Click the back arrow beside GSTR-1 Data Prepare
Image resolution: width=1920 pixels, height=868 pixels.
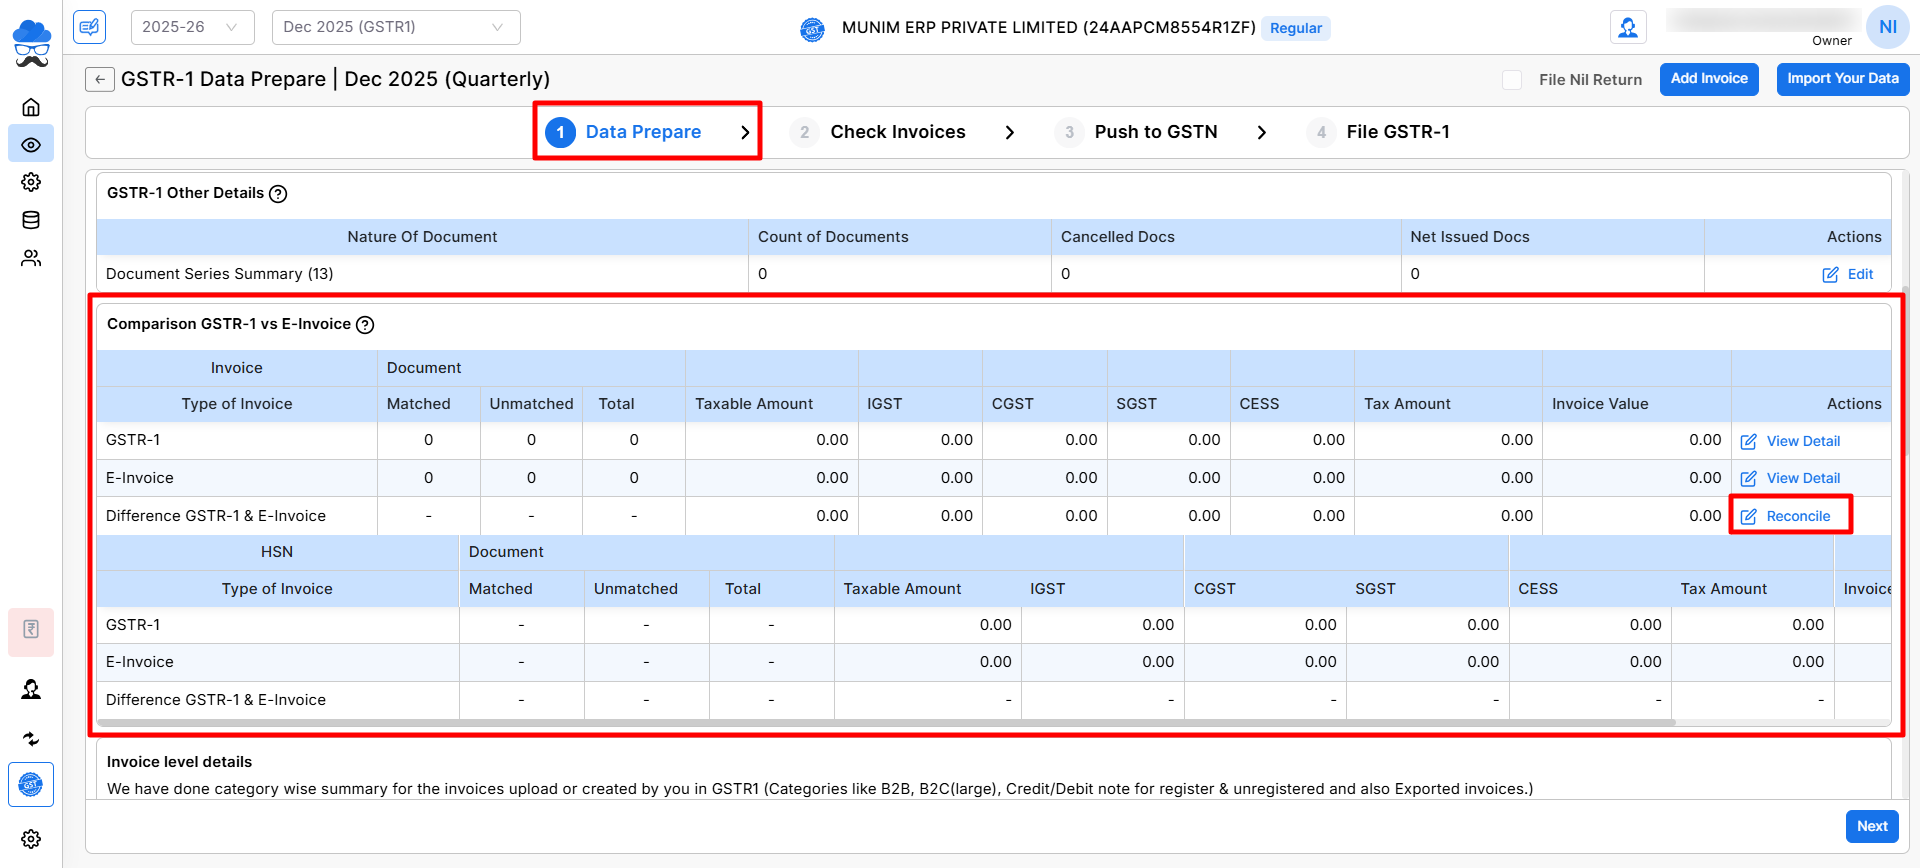pyautogui.click(x=99, y=79)
